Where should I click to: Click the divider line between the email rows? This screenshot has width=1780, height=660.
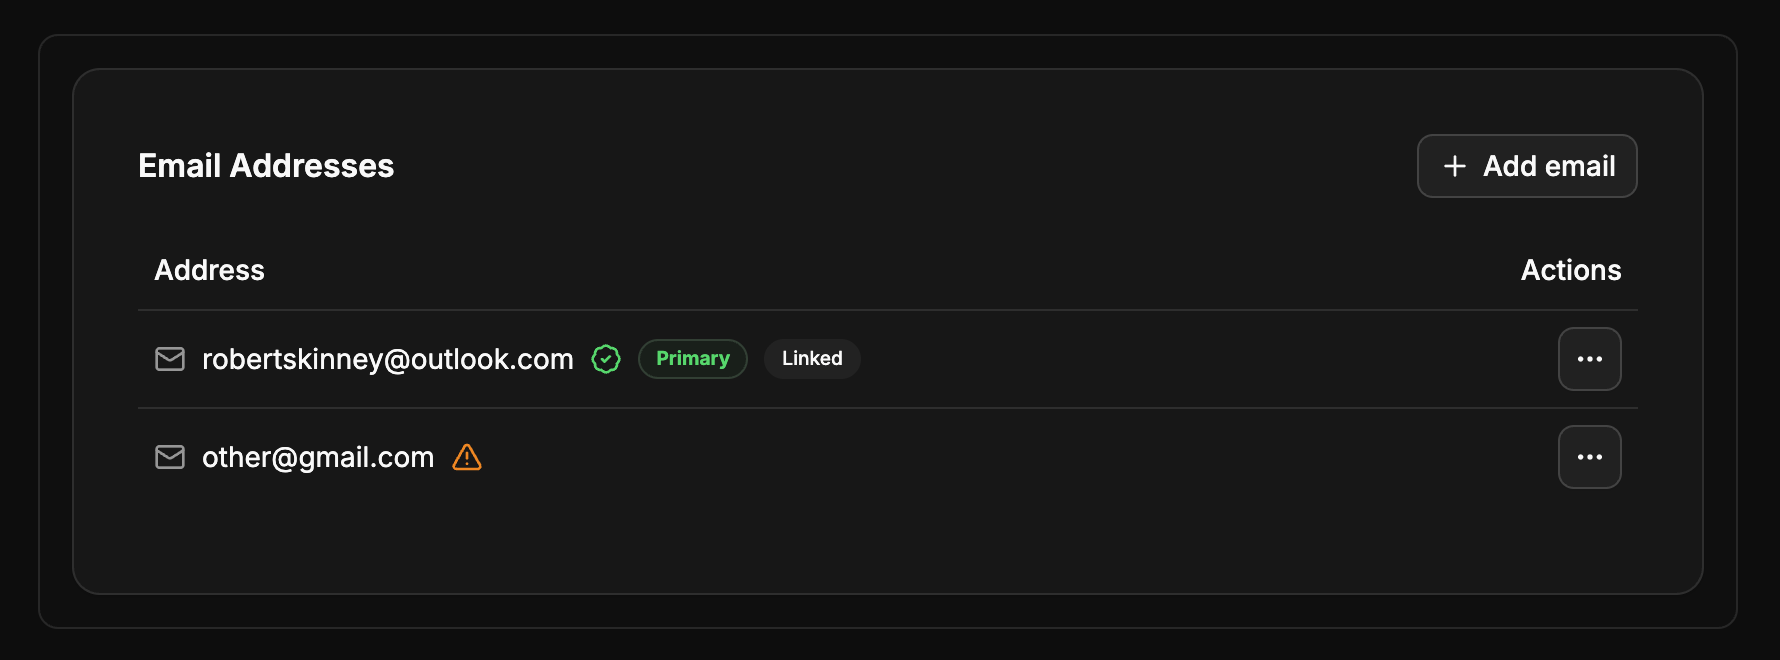[x=888, y=408]
